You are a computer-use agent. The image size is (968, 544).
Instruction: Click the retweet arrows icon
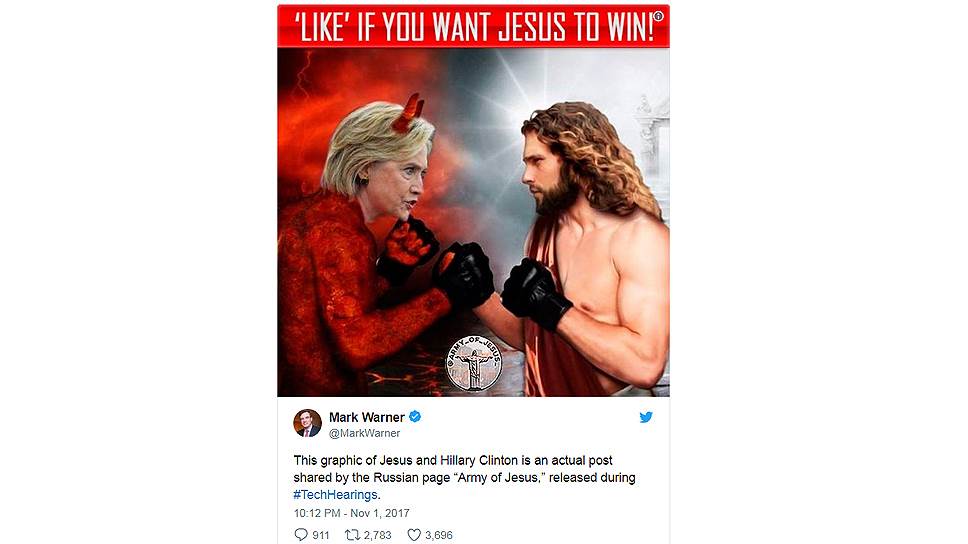(x=353, y=535)
